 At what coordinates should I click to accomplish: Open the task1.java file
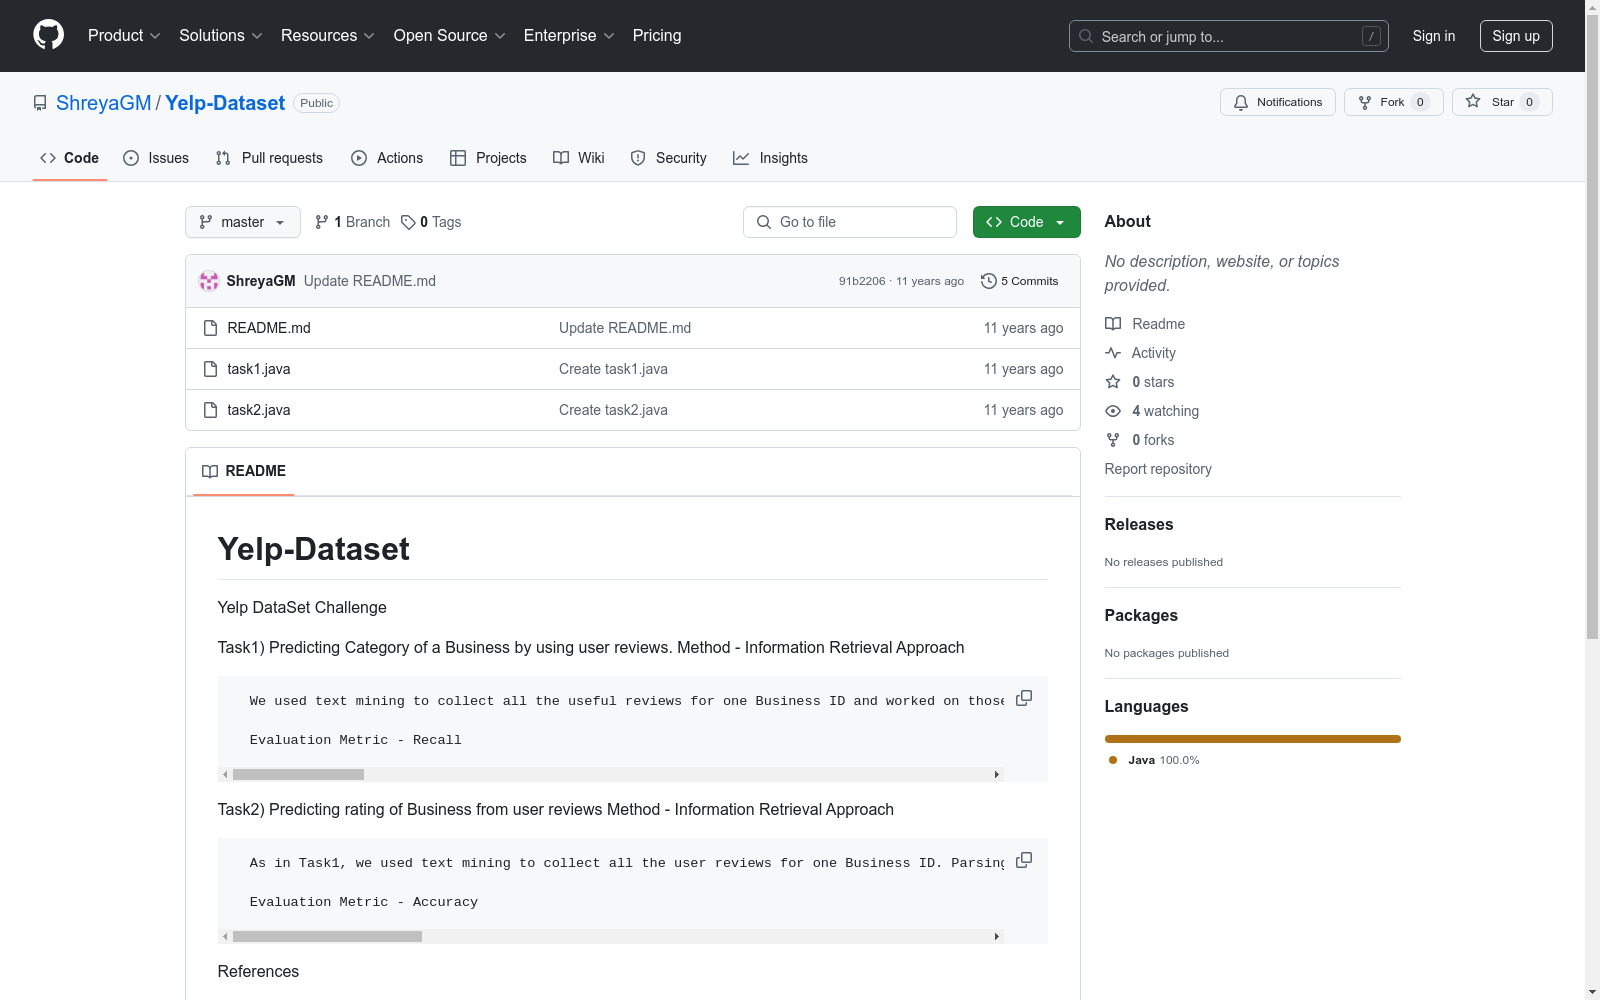[x=259, y=369]
